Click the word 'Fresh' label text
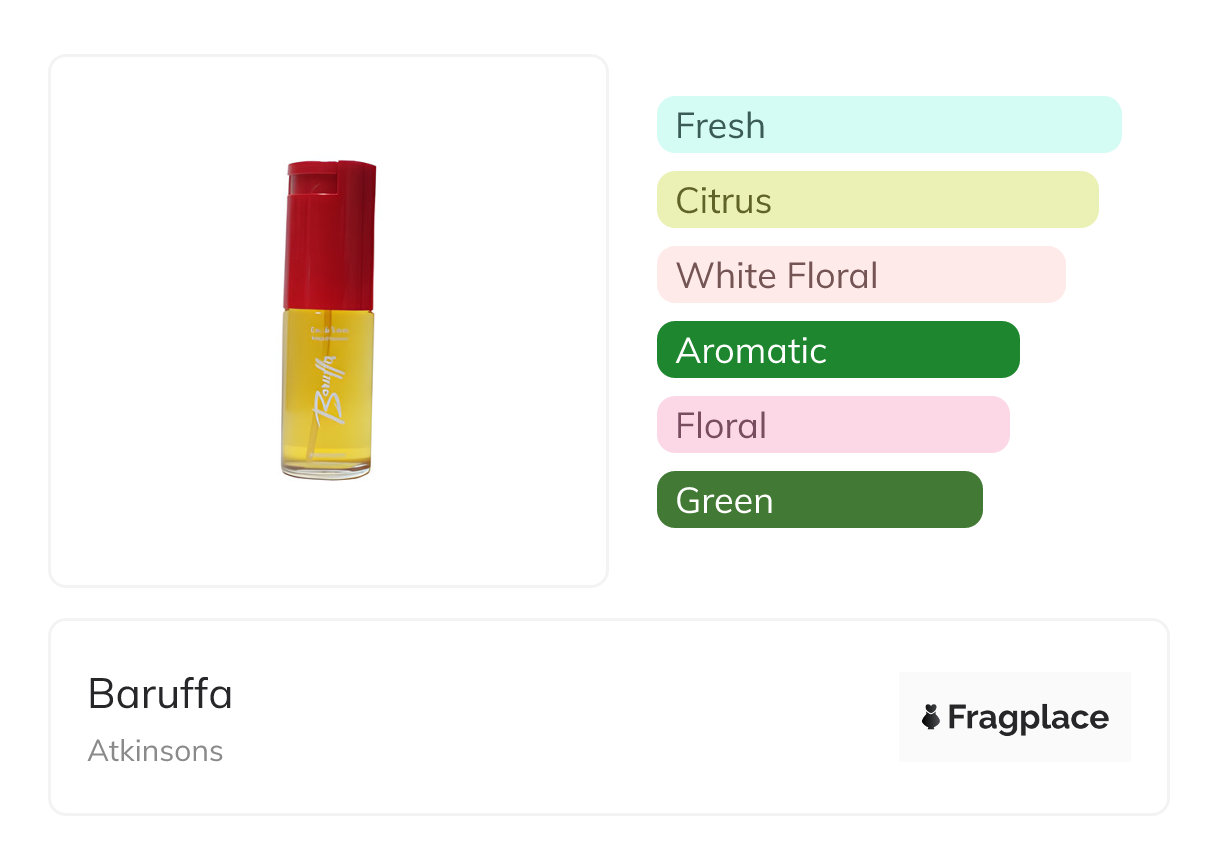 click(720, 126)
